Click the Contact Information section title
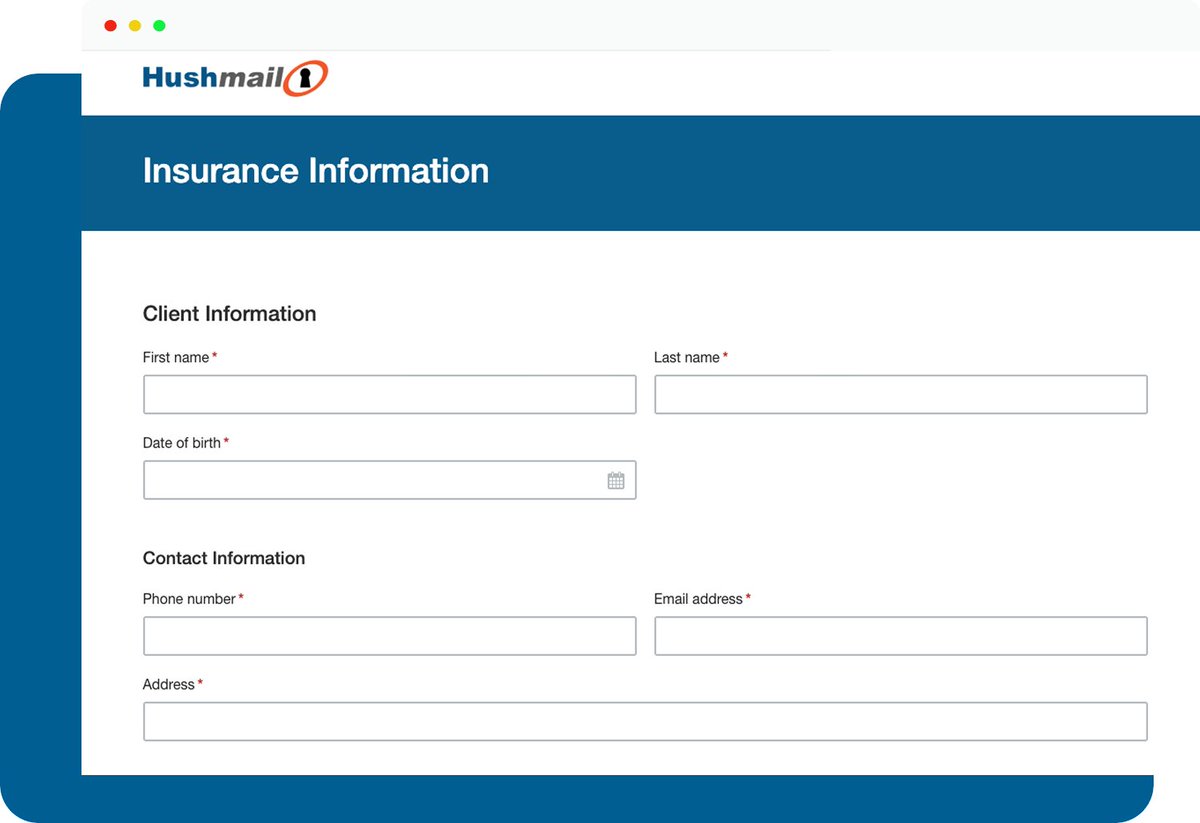1200x823 pixels. [x=224, y=558]
